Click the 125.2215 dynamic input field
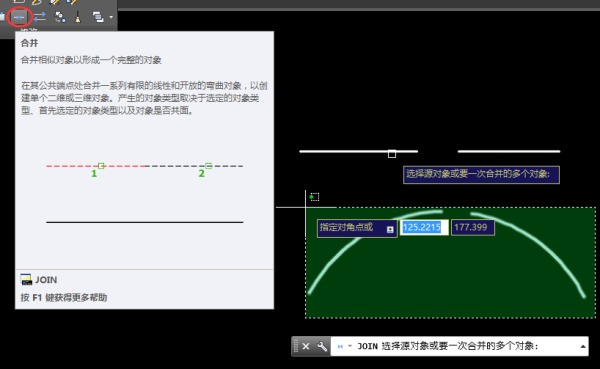 (424, 227)
